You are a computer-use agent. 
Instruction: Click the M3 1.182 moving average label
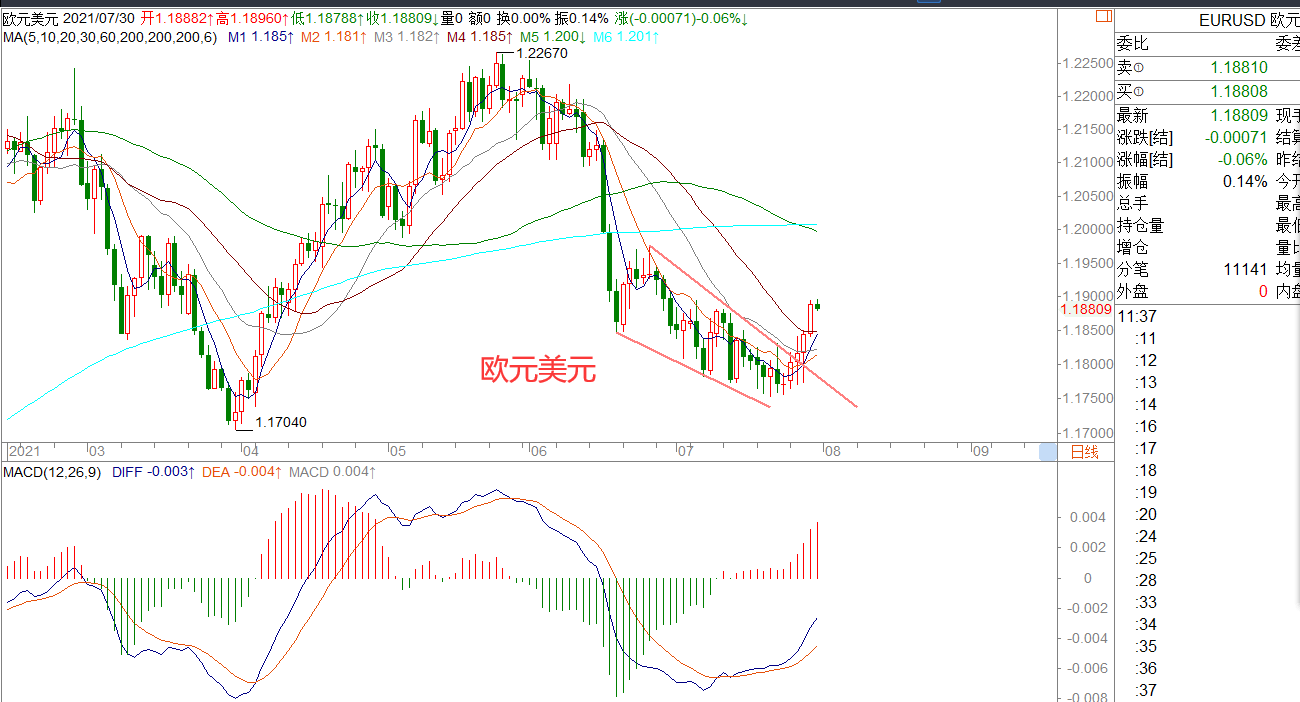(x=407, y=36)
